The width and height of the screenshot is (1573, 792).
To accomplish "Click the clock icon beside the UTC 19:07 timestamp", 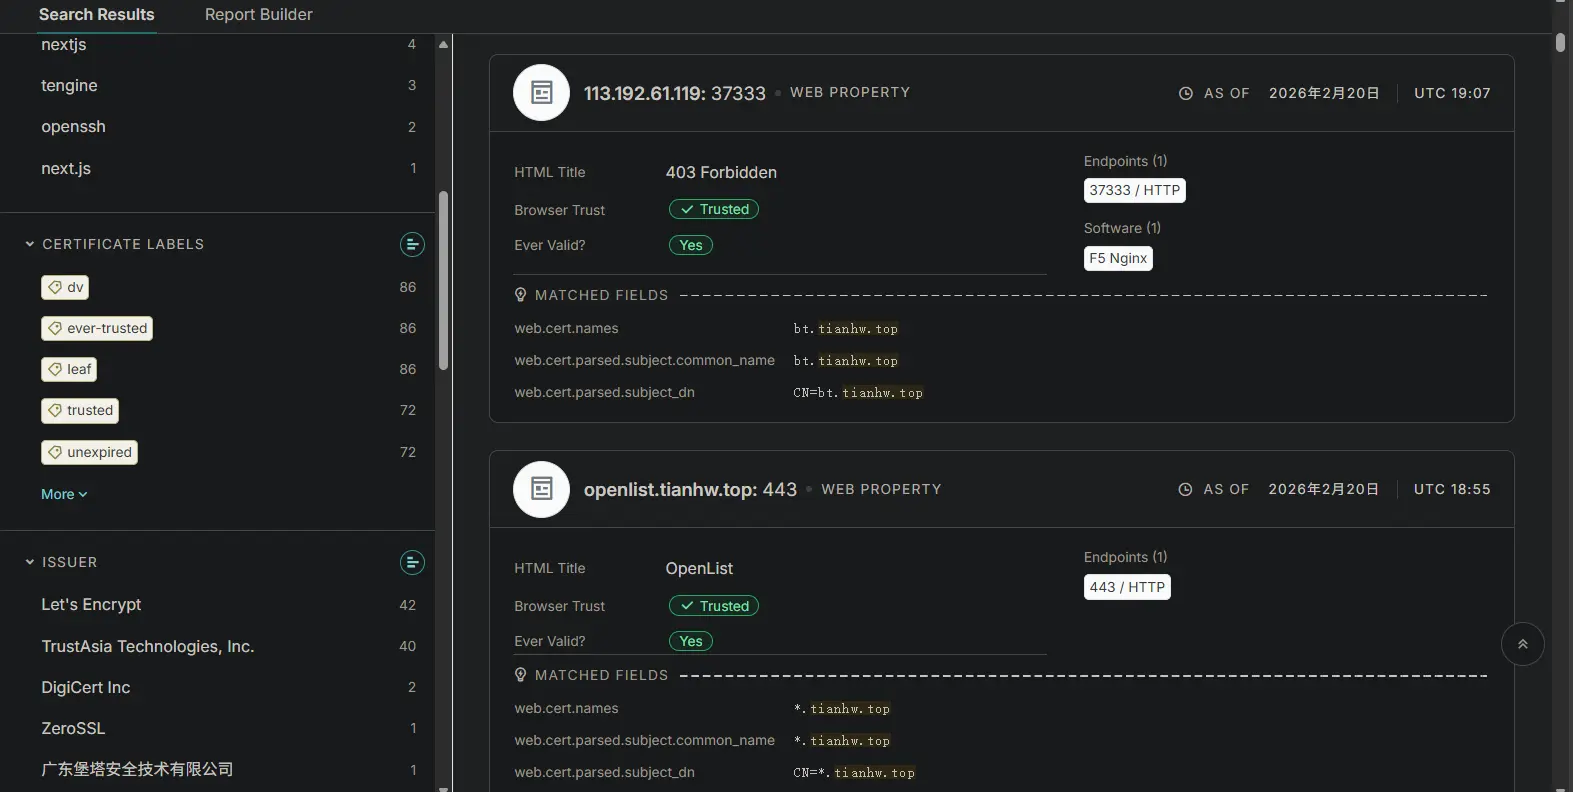I will click(1186, 93).
